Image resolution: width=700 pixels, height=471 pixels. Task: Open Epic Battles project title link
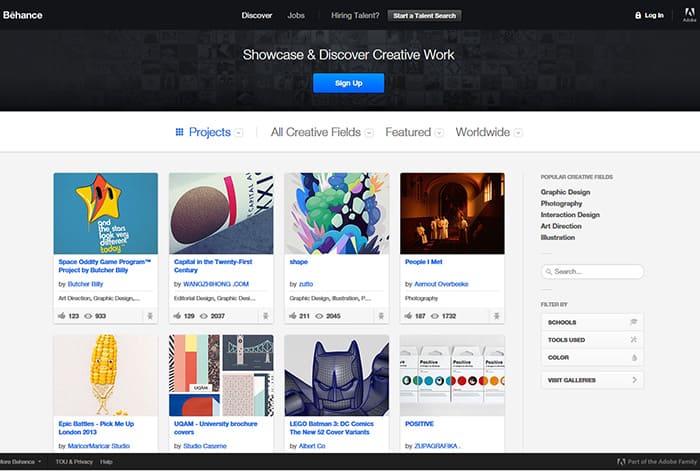[x=96, y=428]
